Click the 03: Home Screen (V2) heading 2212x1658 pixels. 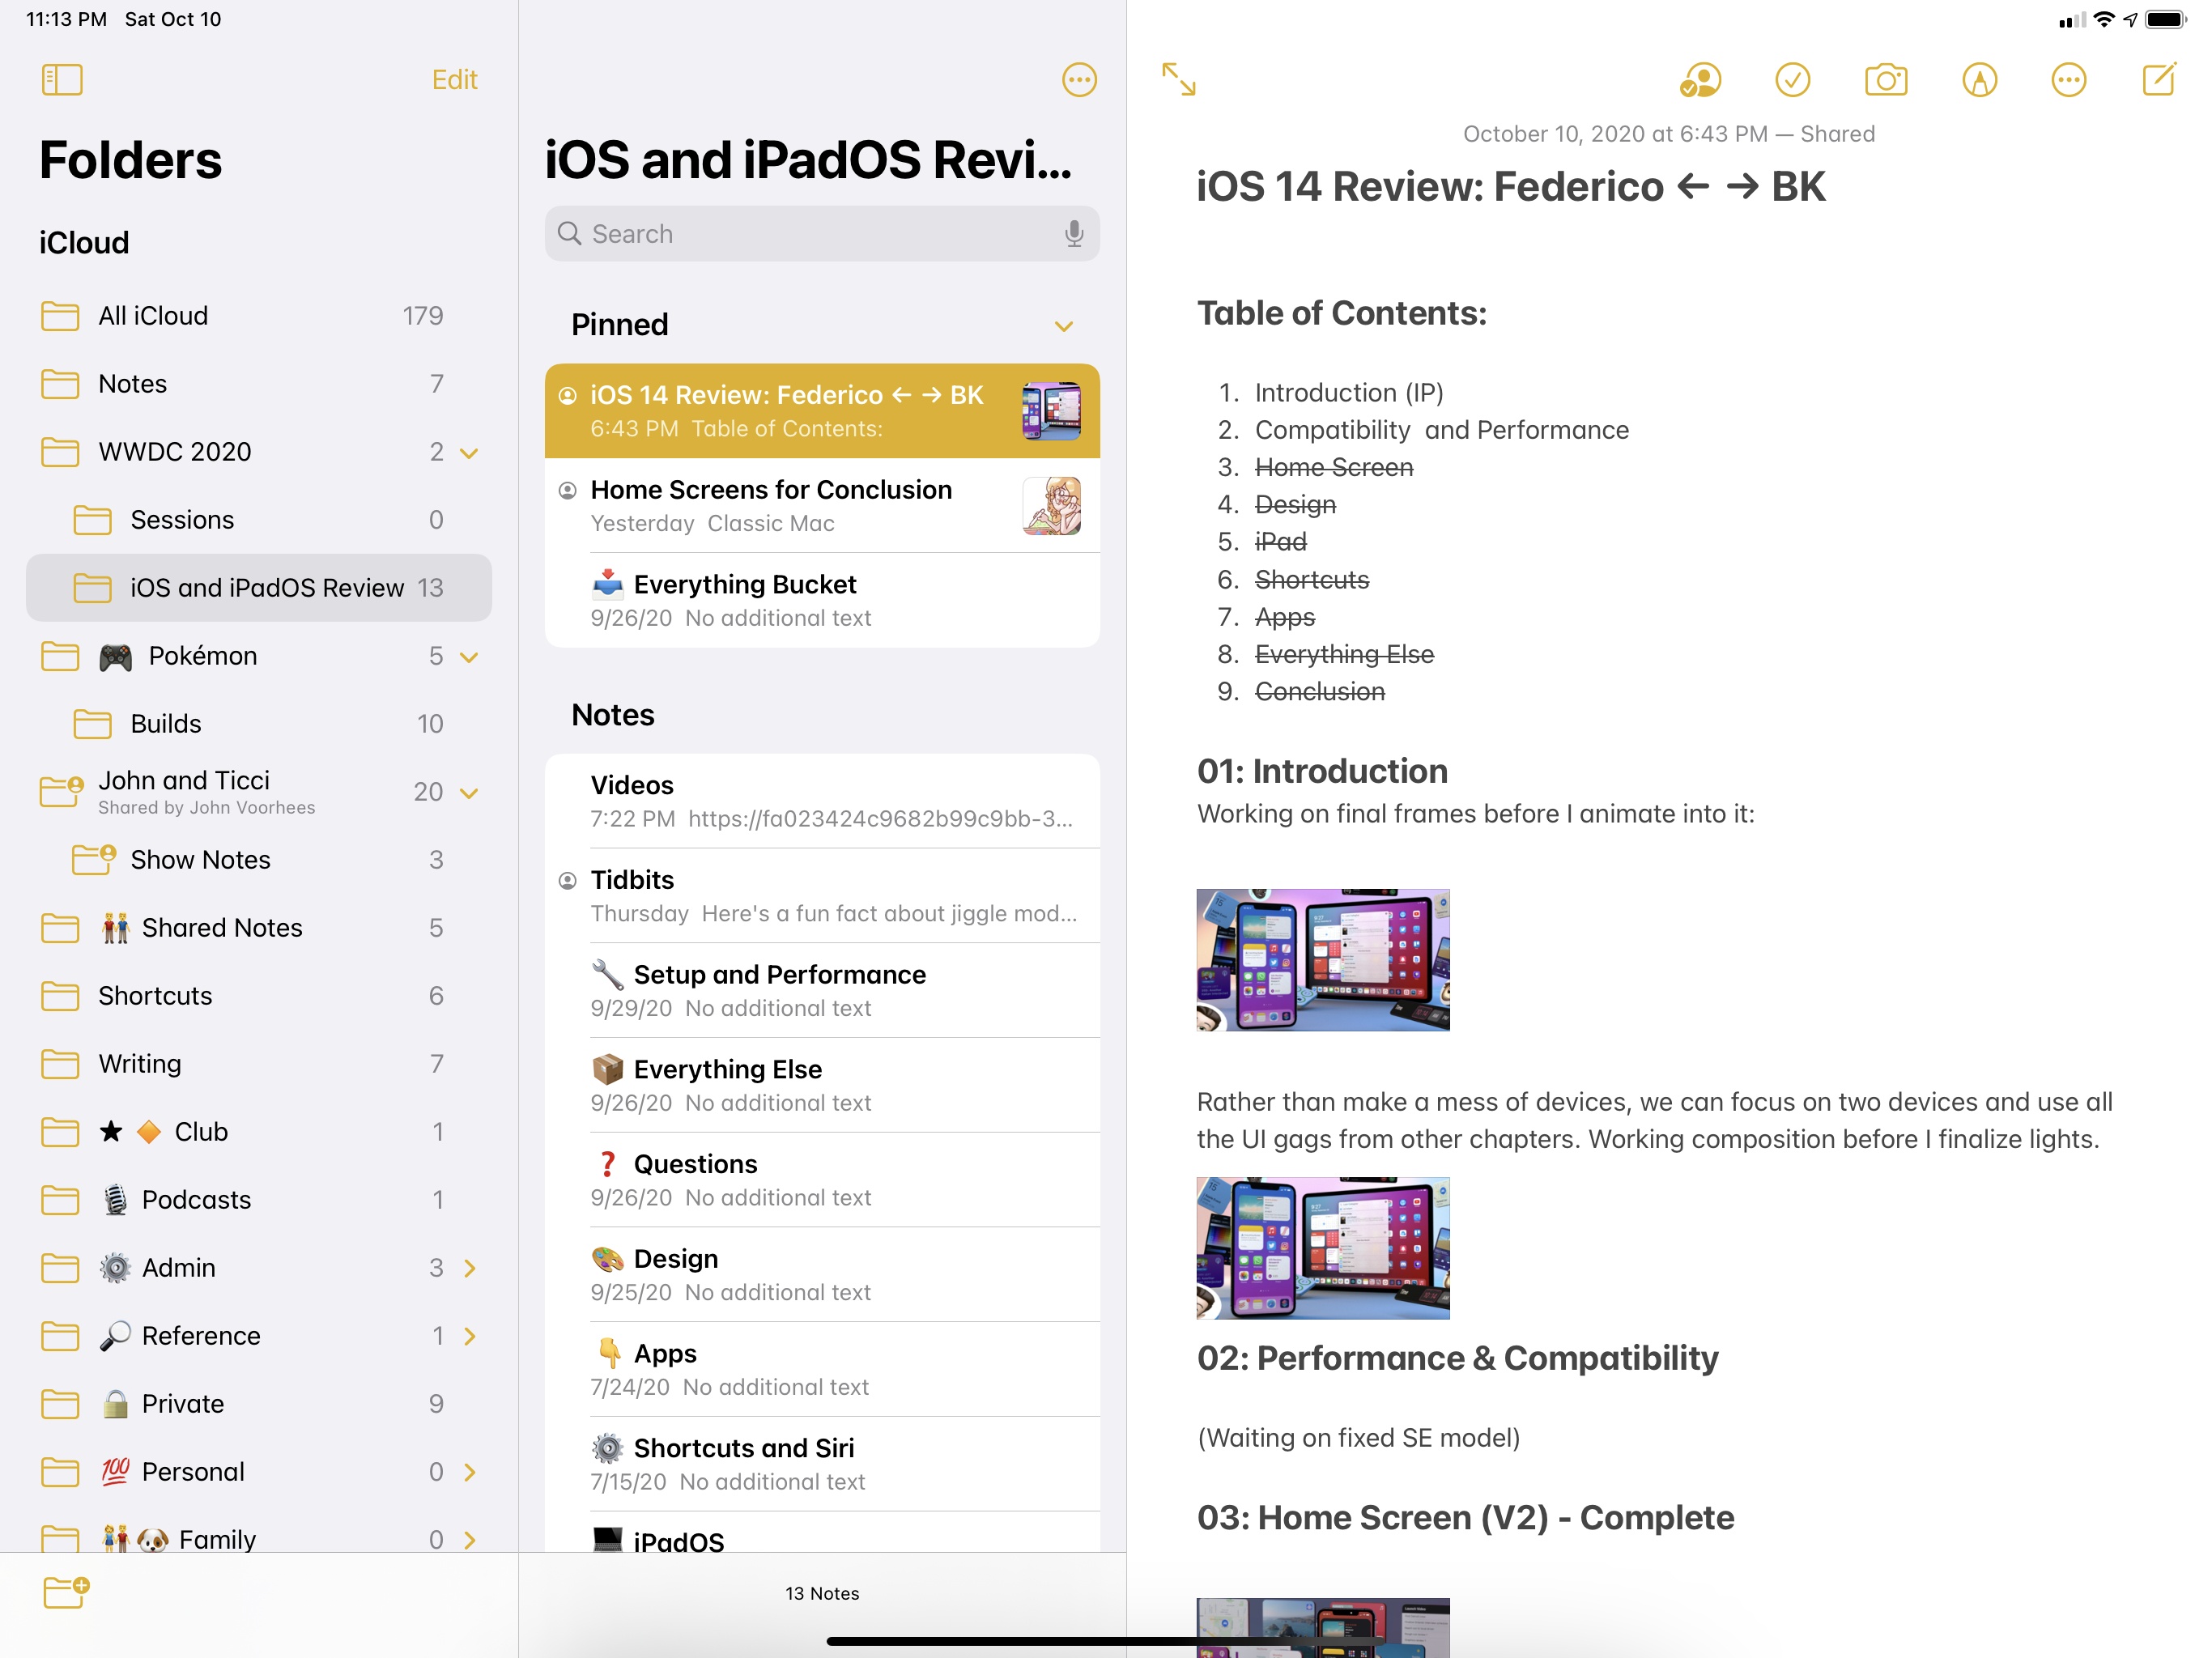[1465, 1518]
